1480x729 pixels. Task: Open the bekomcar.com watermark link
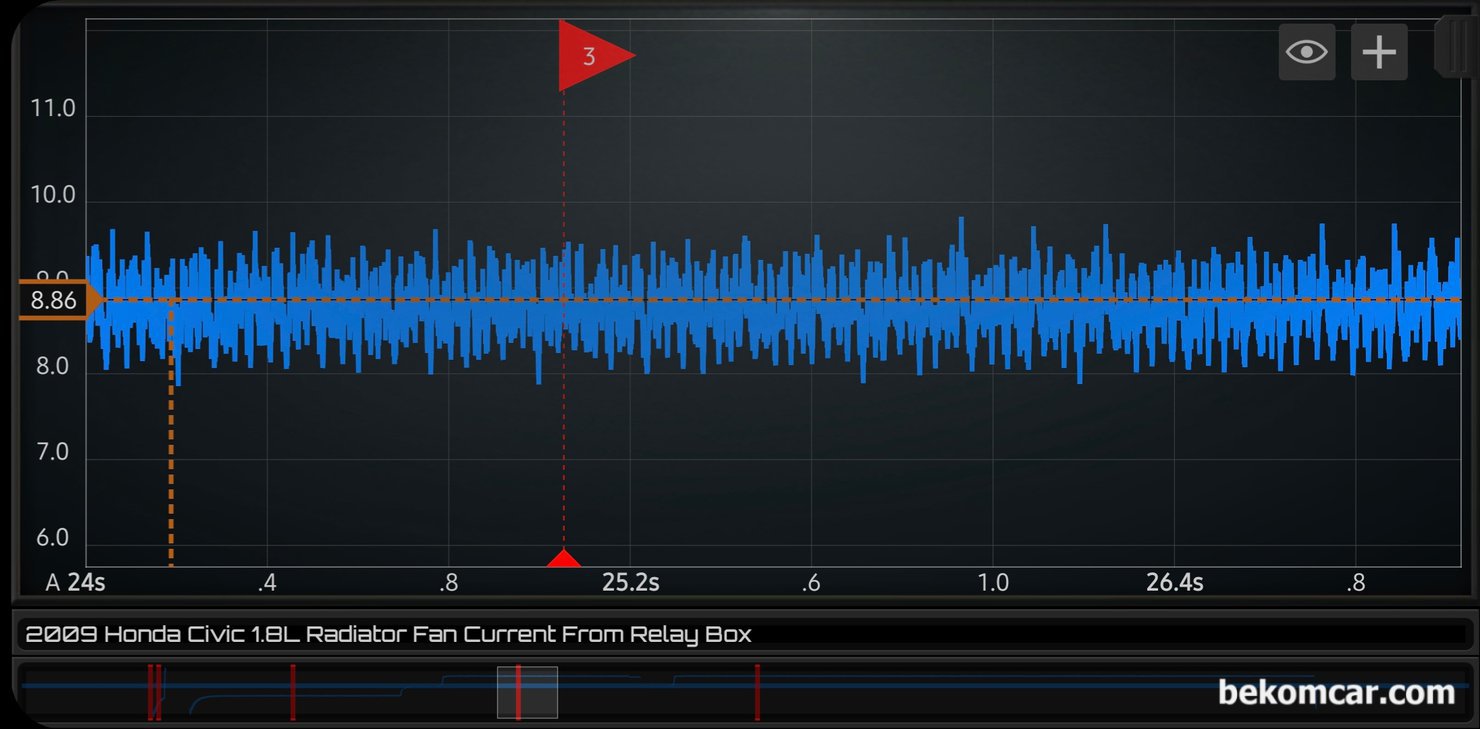[x=1336, y=691]
